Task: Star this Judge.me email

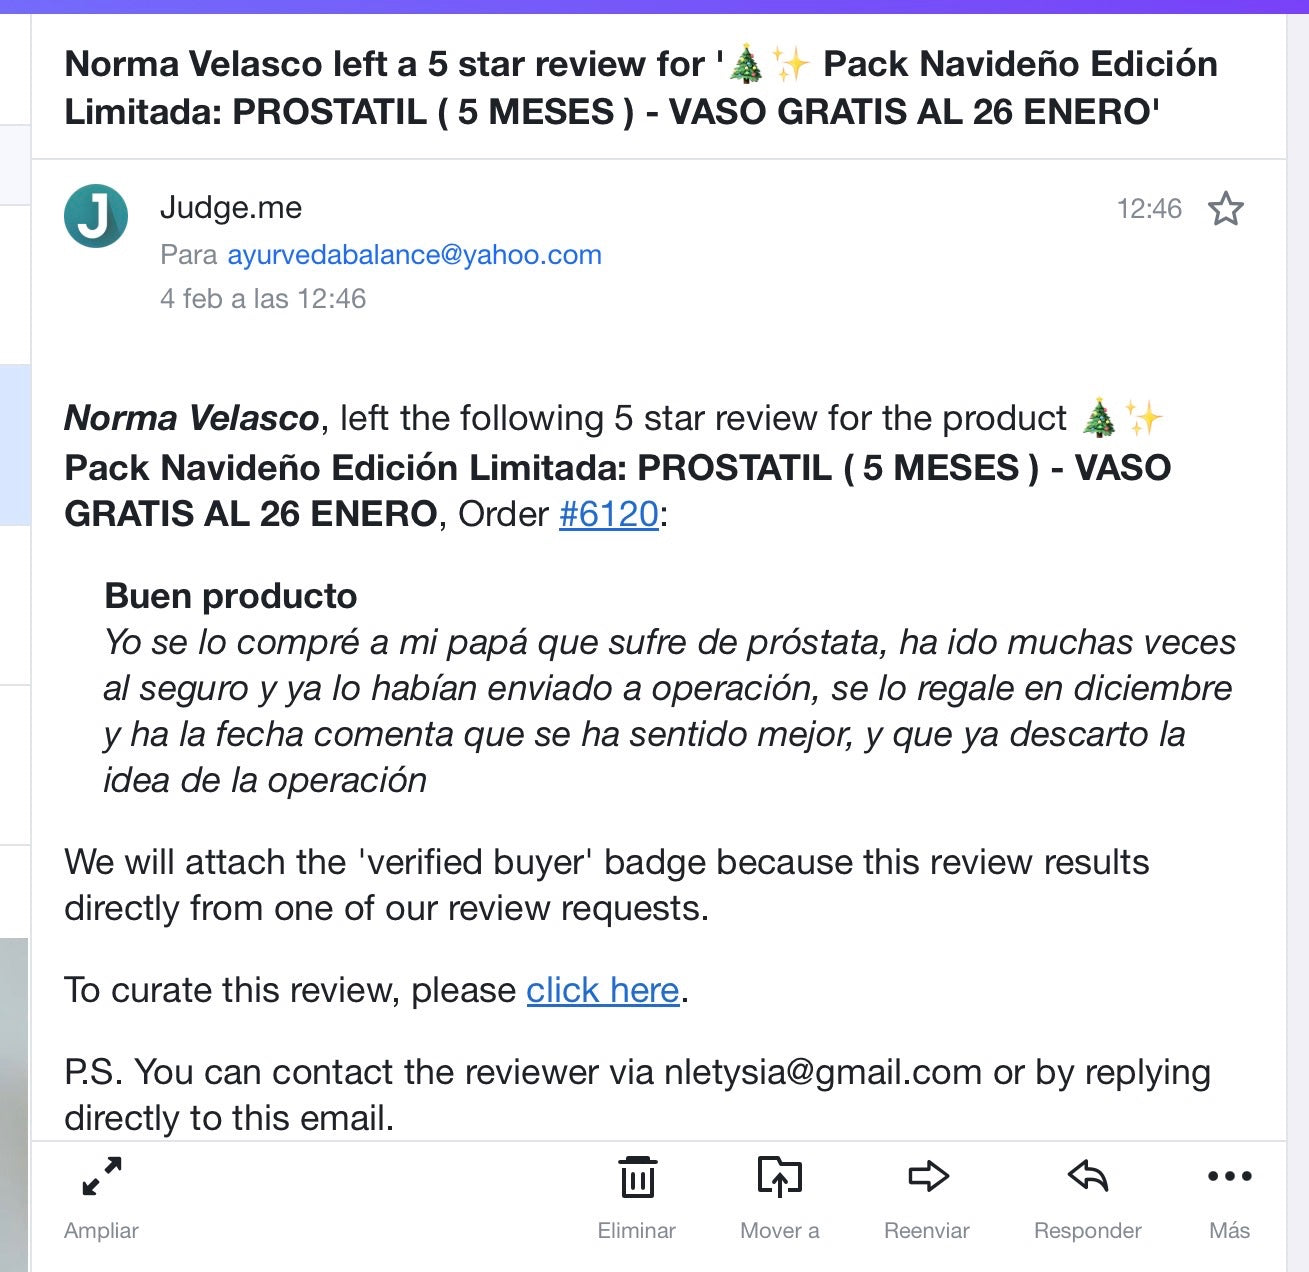Action: [1225, 209]
